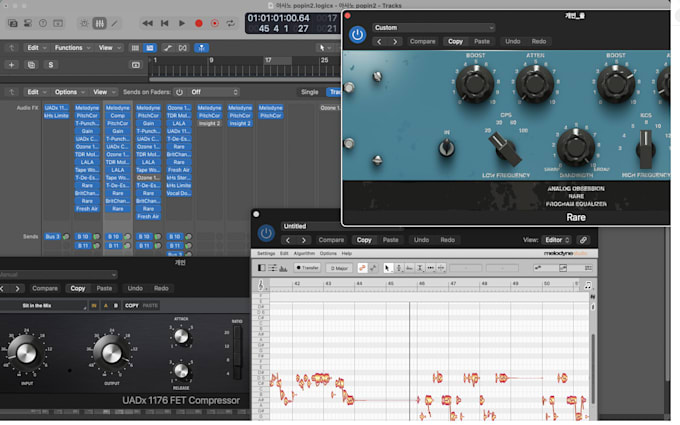
Task: Open Quick Help question mark icon
Action: [42, 23]
